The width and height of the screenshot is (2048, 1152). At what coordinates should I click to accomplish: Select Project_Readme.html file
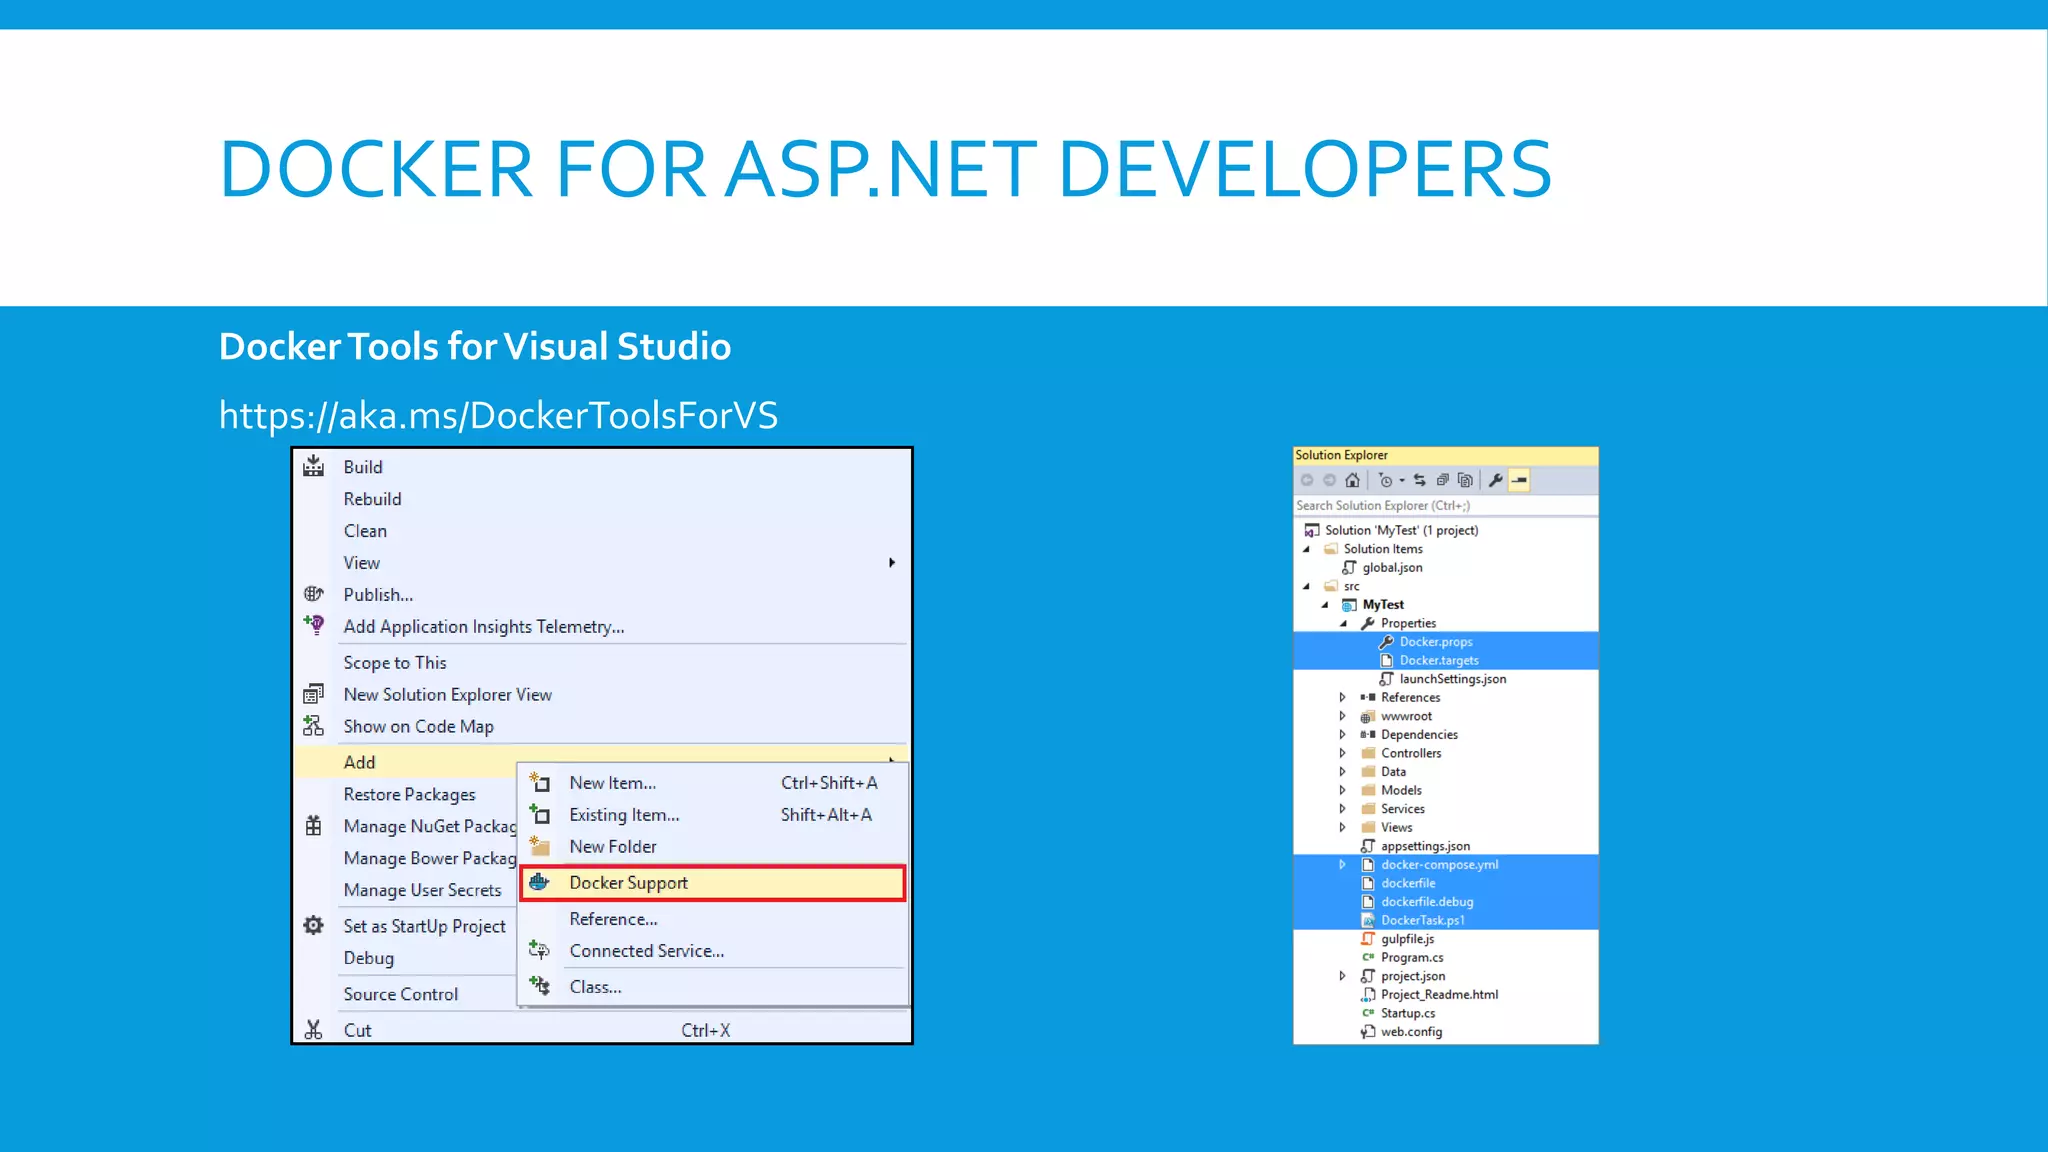1439,995
